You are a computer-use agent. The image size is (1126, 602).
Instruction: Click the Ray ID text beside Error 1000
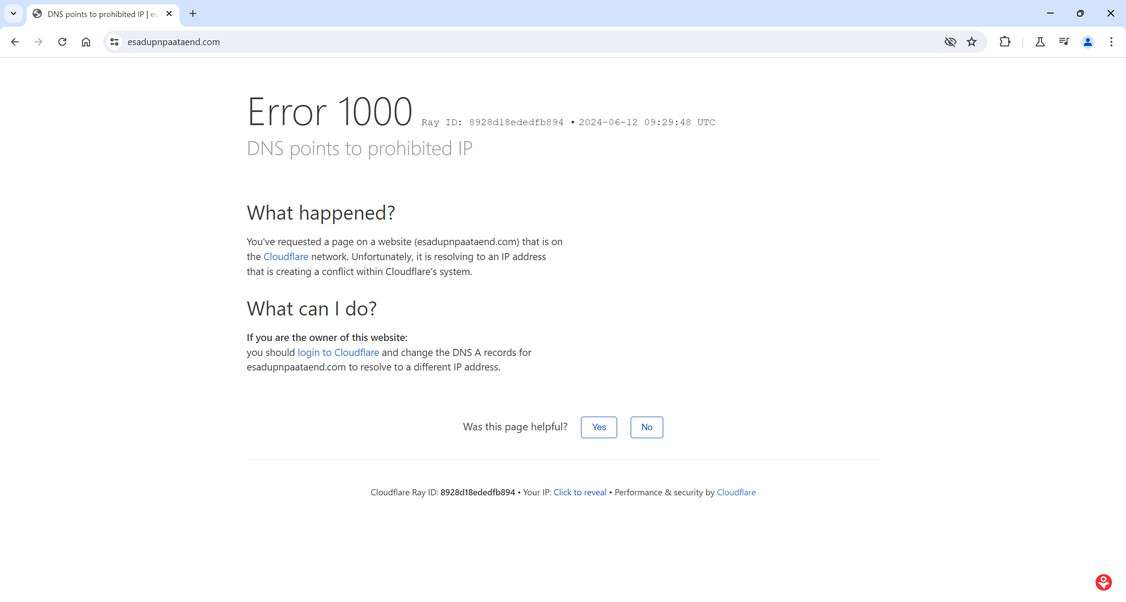[x=493, y=123]
